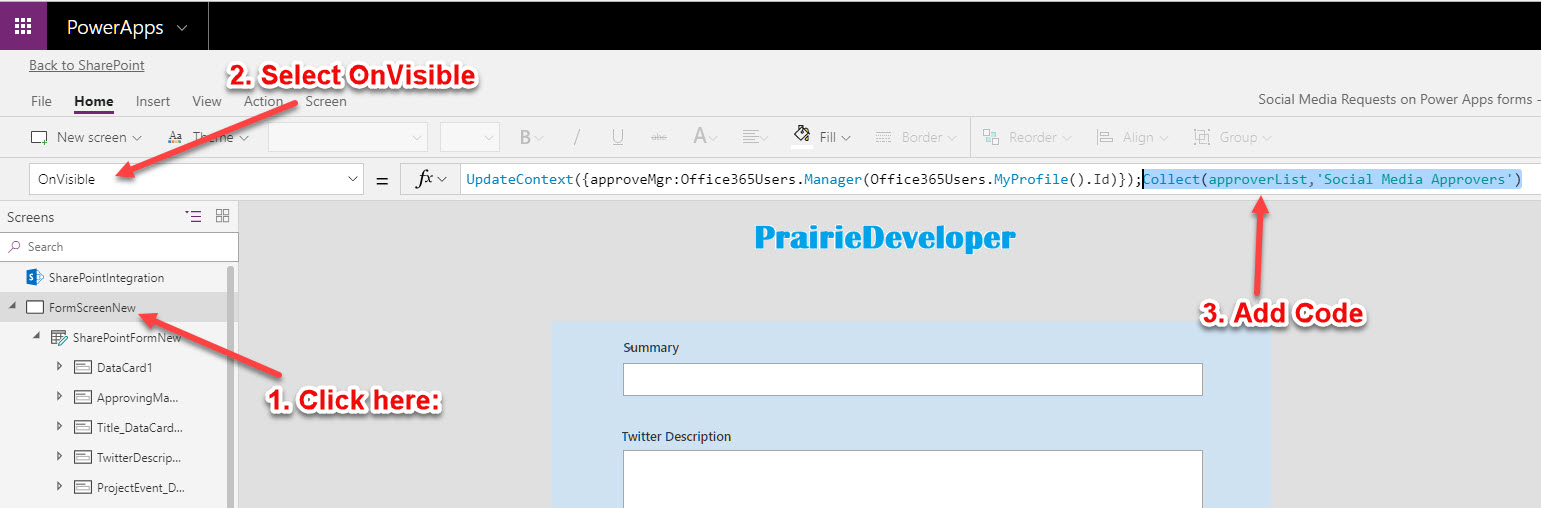1541x508 pixels.
Task: Open the Screen tab
Action: 326,101
